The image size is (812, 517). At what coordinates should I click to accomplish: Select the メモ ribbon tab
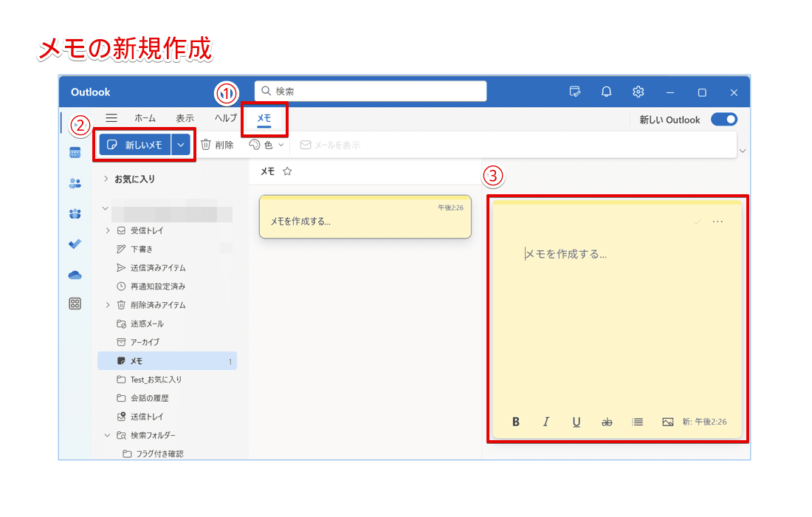tap(264, 119)
